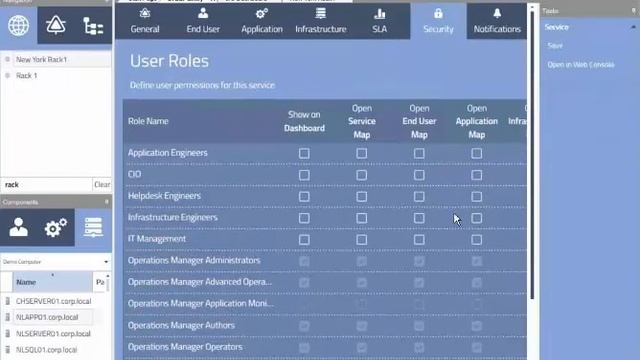Viewport: 640px width, 360px height.
Task: Select the end user components icon
Action: pyautogui.click(x=18, y=227)
